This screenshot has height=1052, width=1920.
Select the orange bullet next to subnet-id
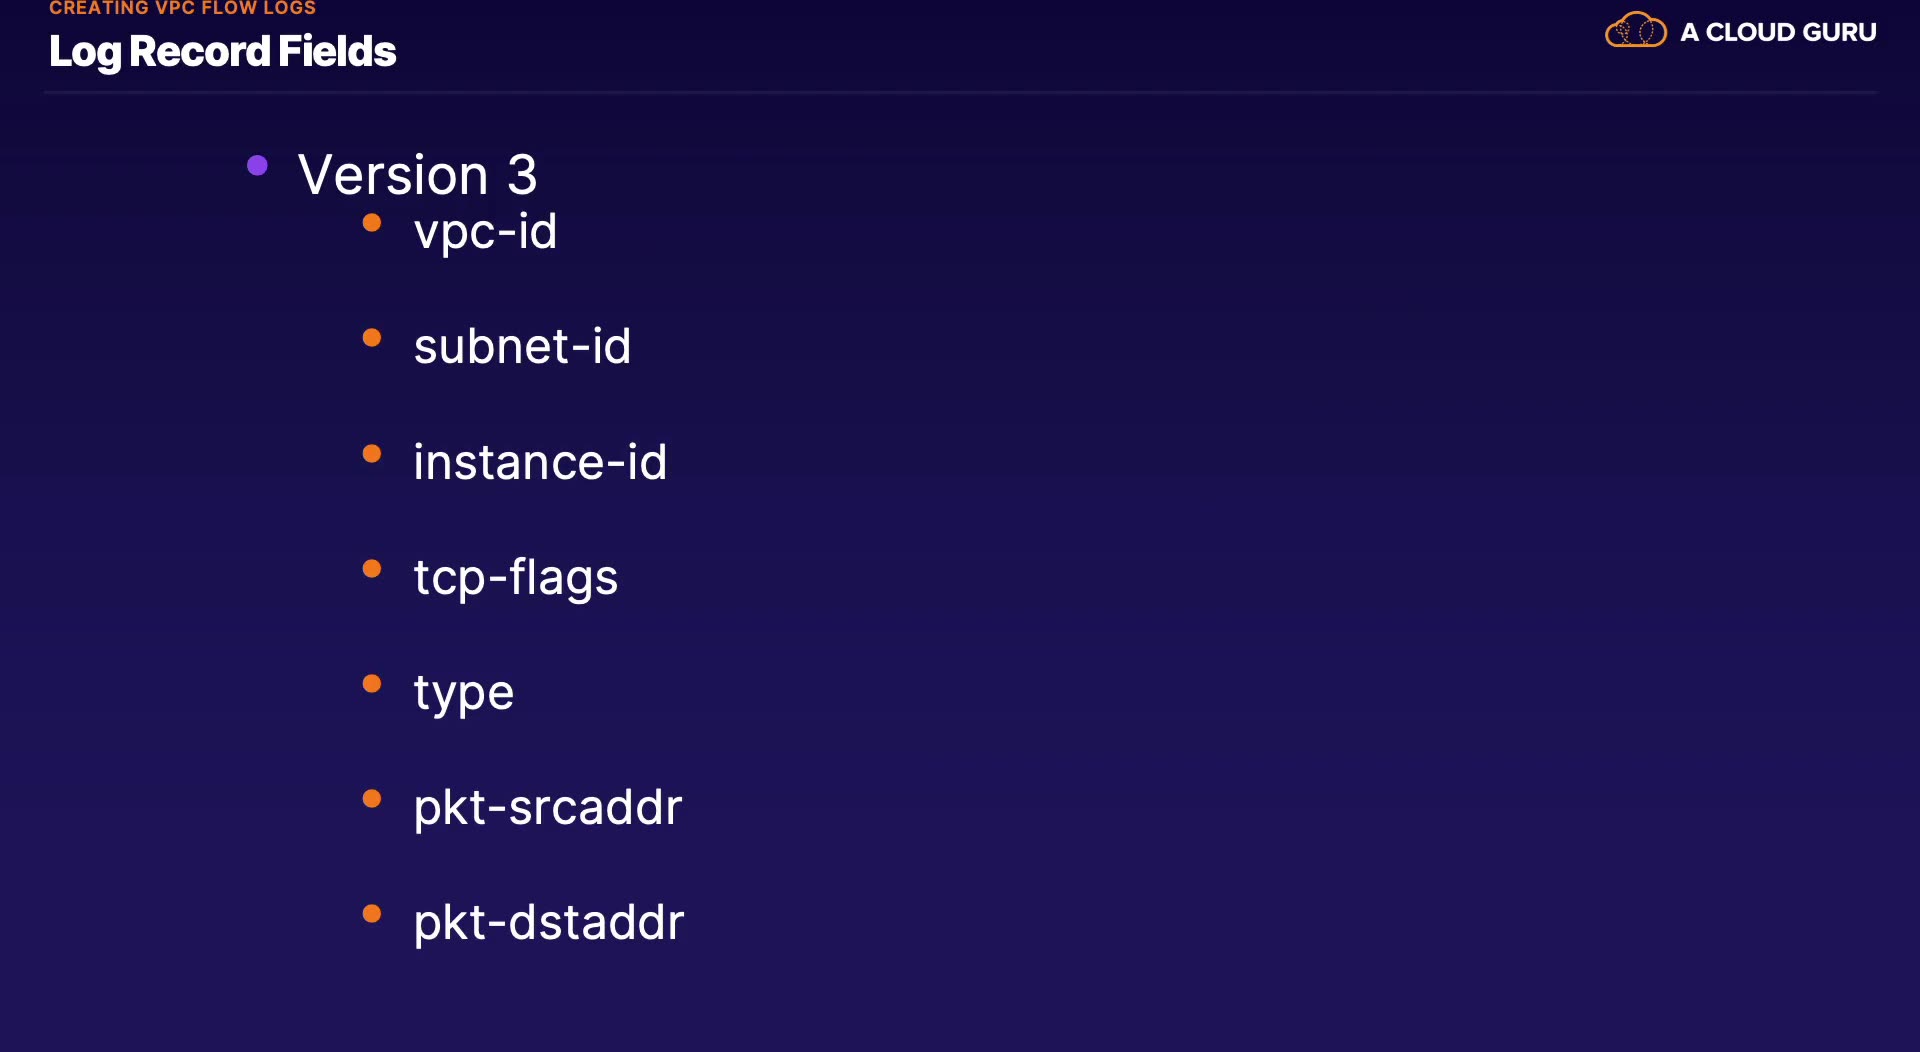pos(372,338)
